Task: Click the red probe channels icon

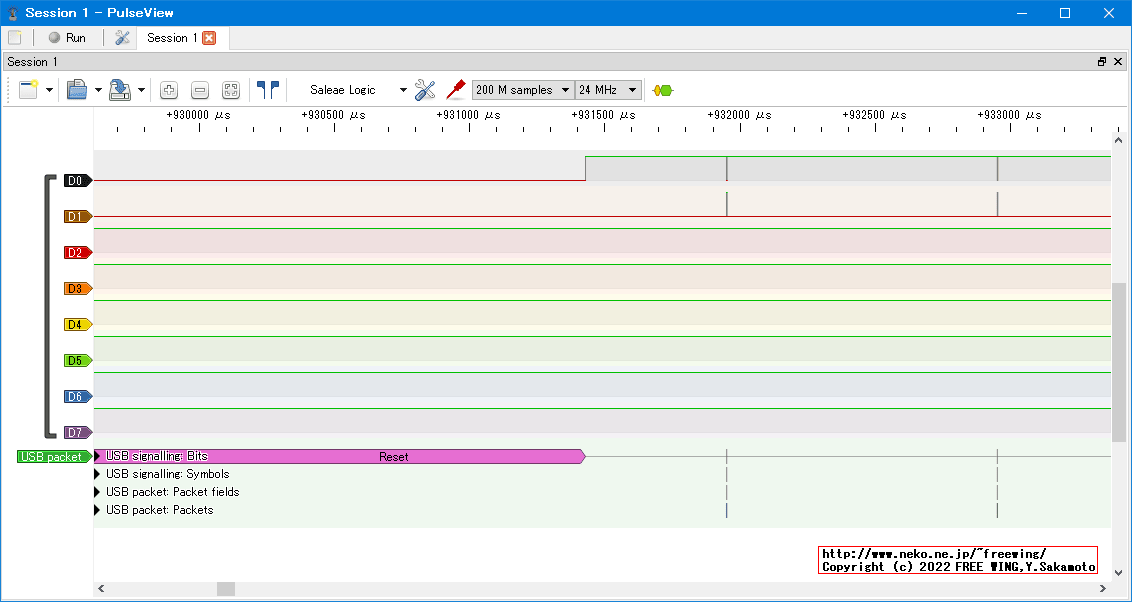Action: tap(456, 90)
